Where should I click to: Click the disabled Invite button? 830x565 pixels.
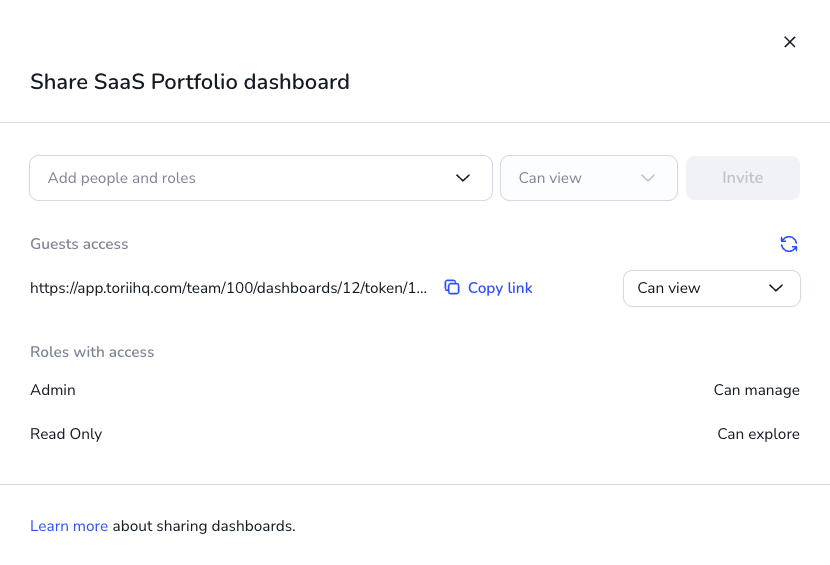click(742, 178)
